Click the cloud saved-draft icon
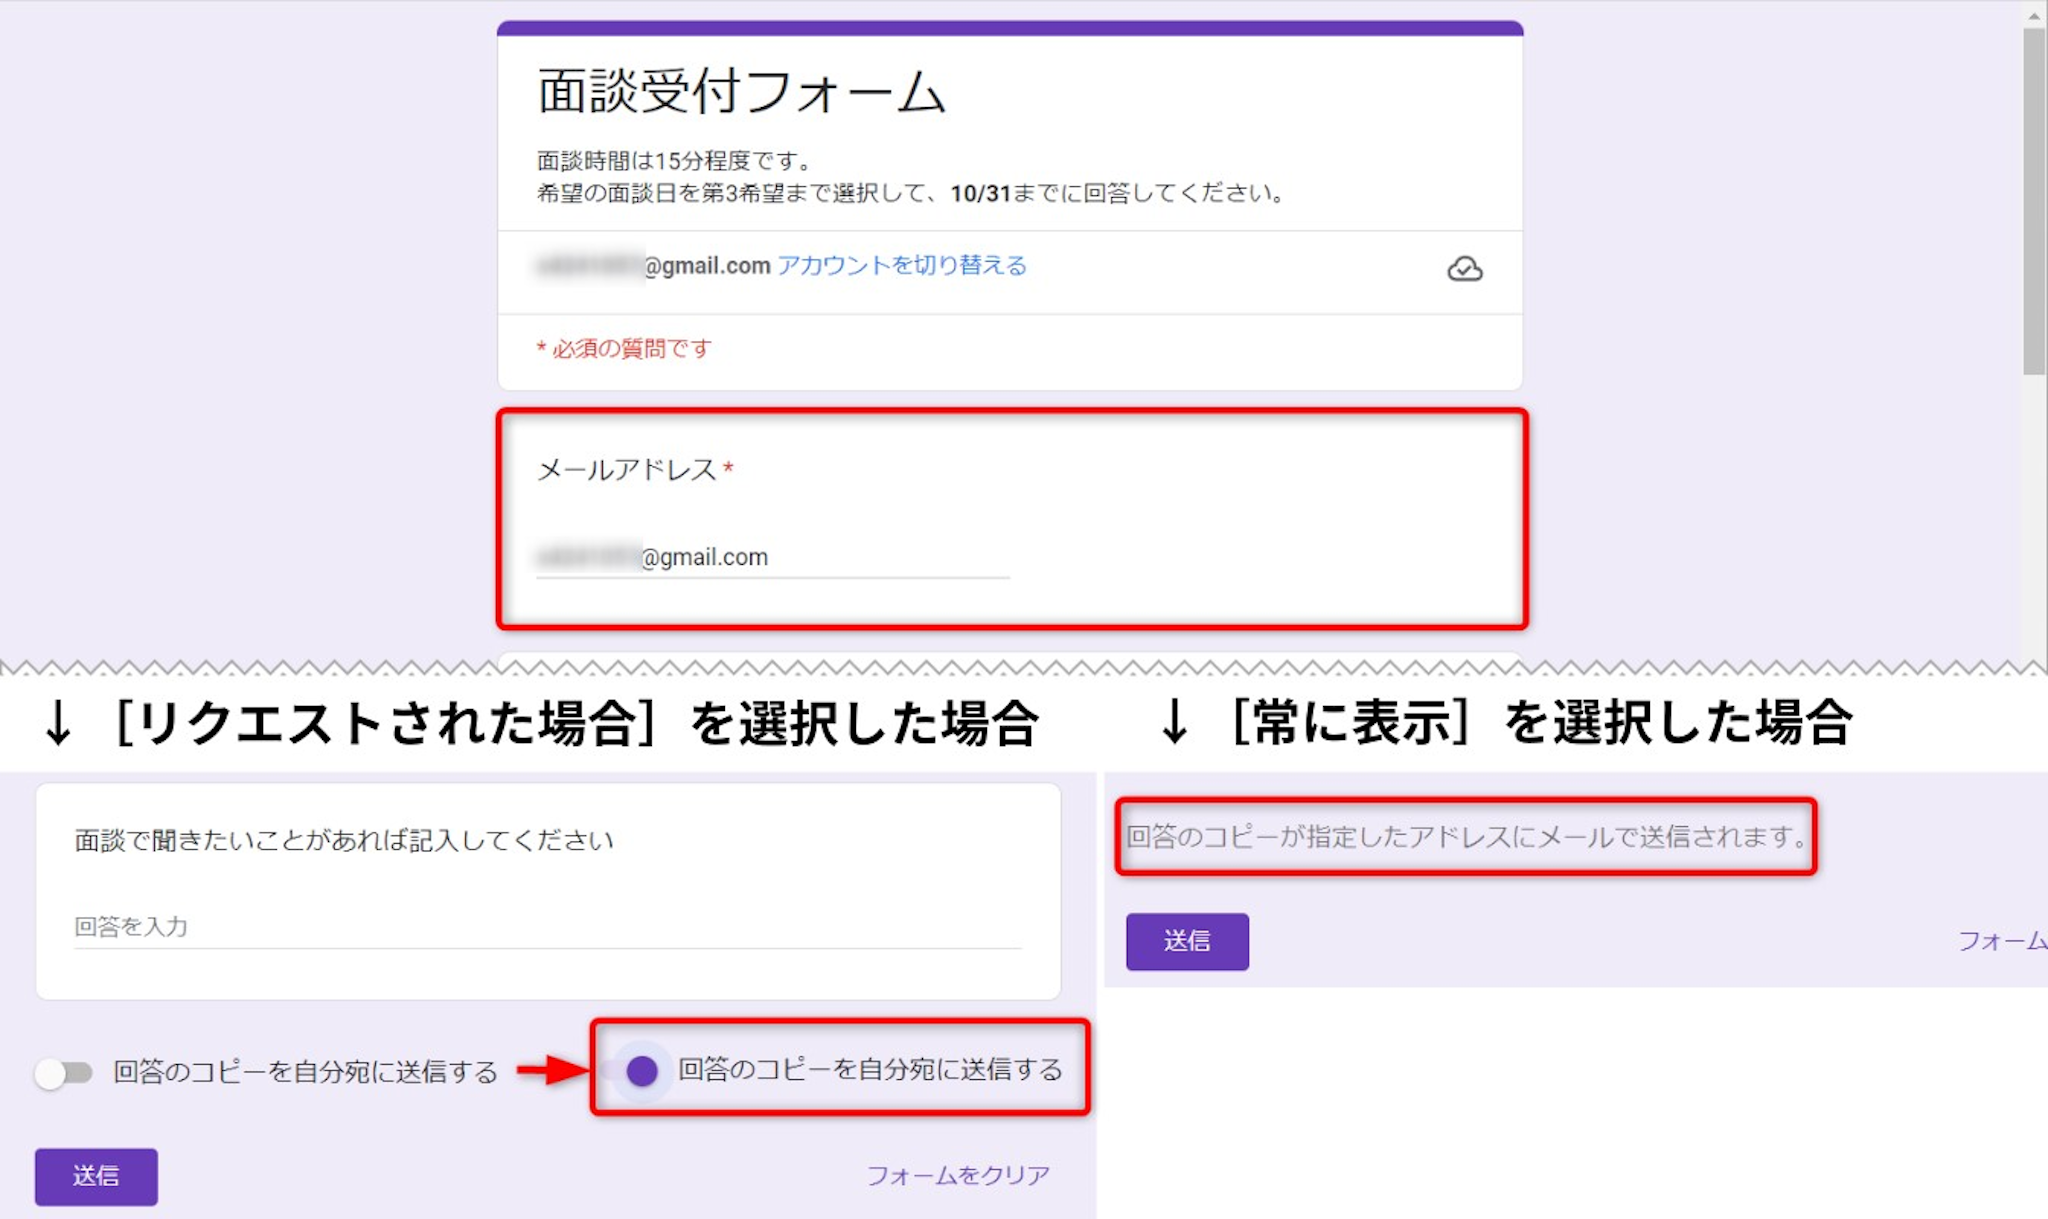Viewport: 2048px width, 1219px height. 1464,269
